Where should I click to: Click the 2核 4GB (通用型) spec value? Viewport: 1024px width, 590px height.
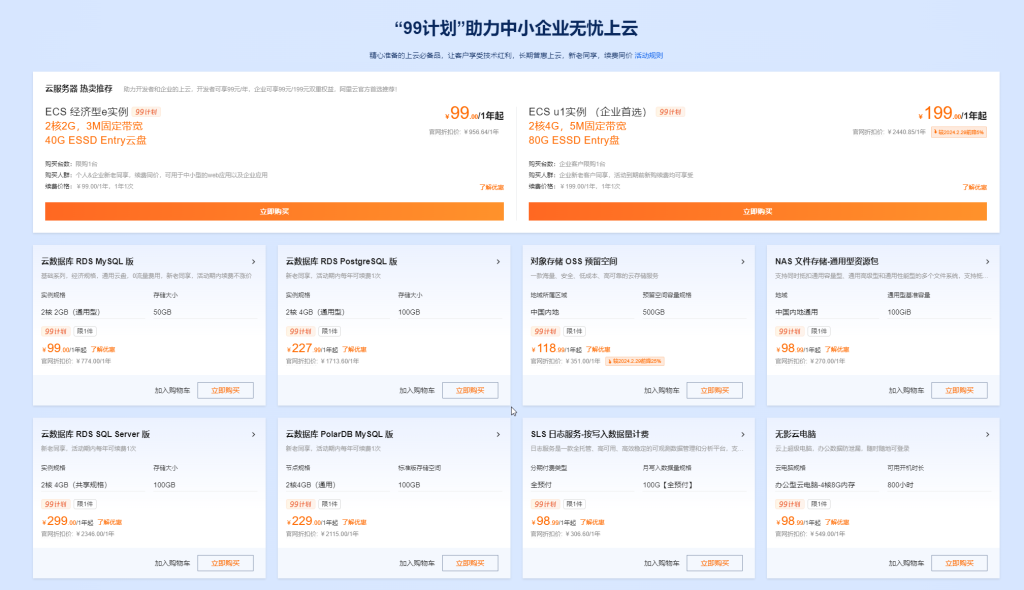(x=315, y=312)
